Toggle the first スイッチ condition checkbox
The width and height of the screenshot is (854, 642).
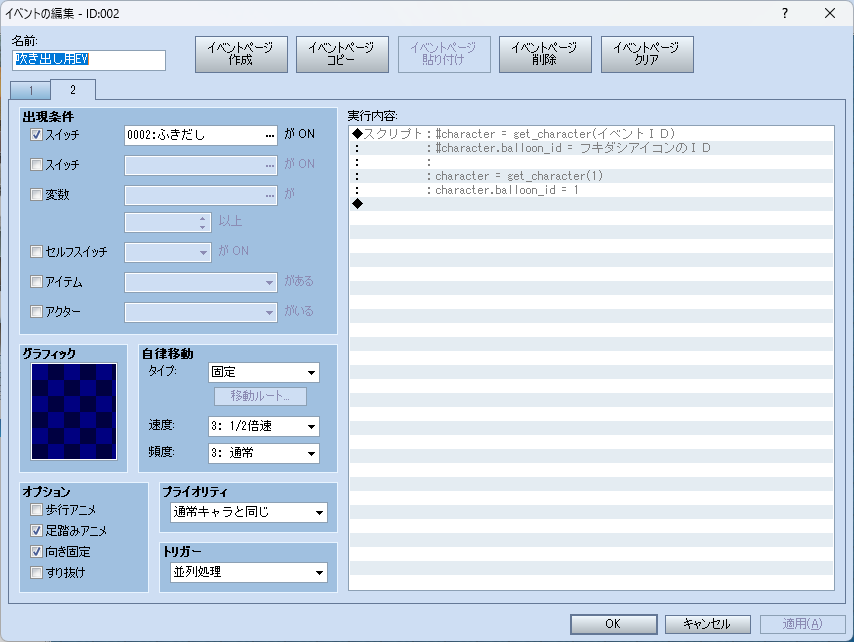tap(36, 134)
